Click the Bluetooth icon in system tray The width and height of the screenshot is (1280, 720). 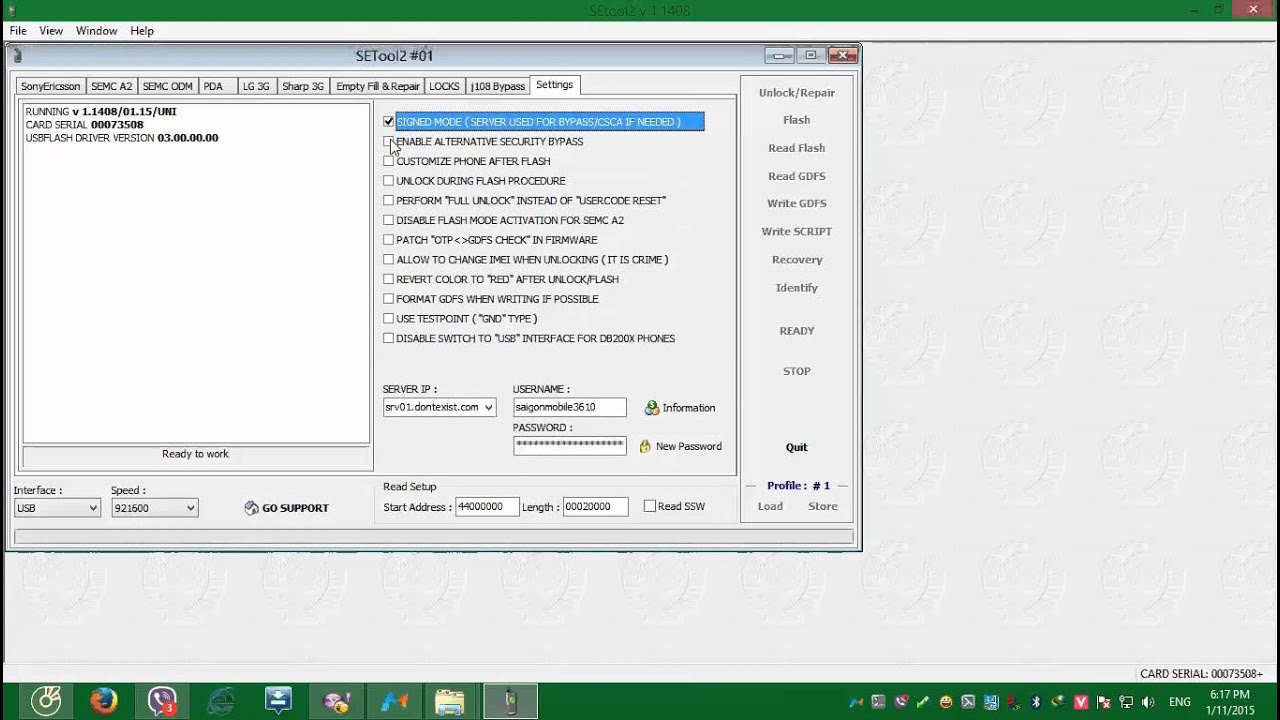tap(1036, 702)
